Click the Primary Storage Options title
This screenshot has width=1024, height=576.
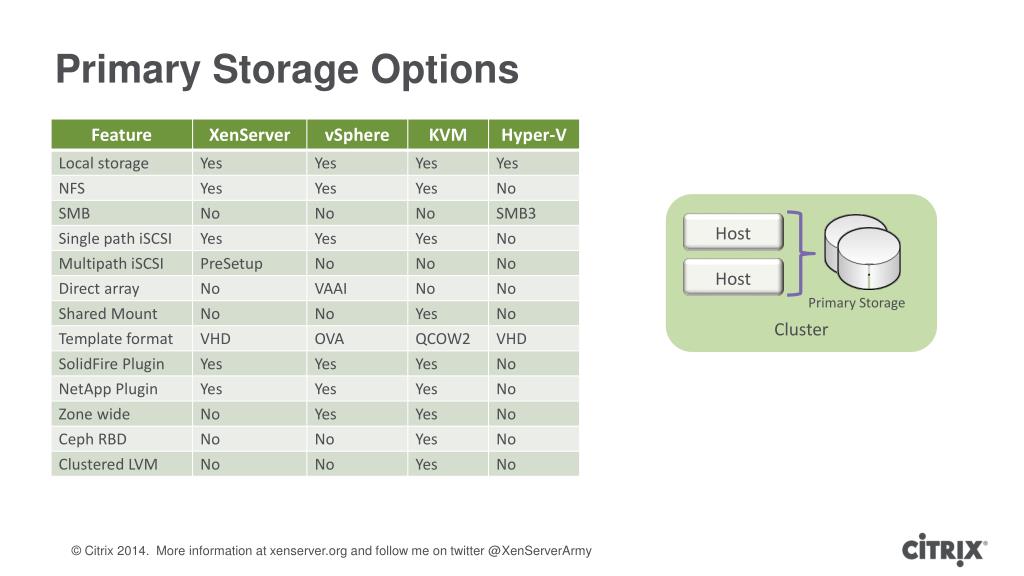point(287,69)
